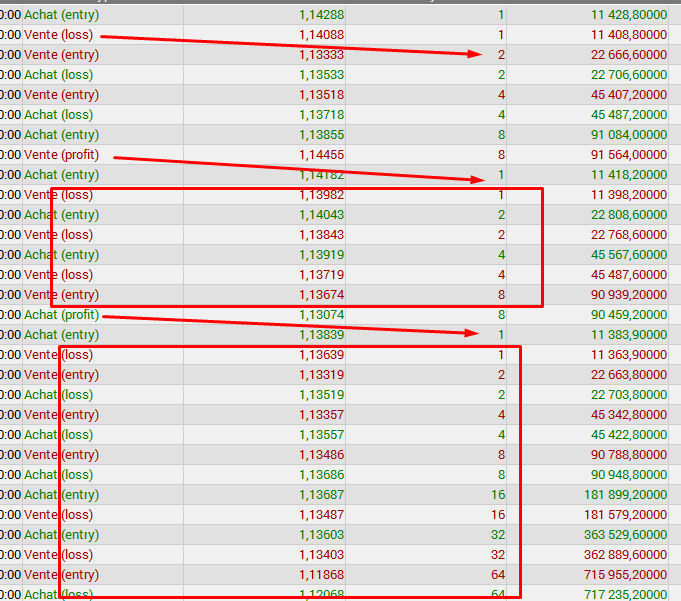Screen dimensions: 681x601
Task: Click amount 11 428,80000
Action: [629, 15]
